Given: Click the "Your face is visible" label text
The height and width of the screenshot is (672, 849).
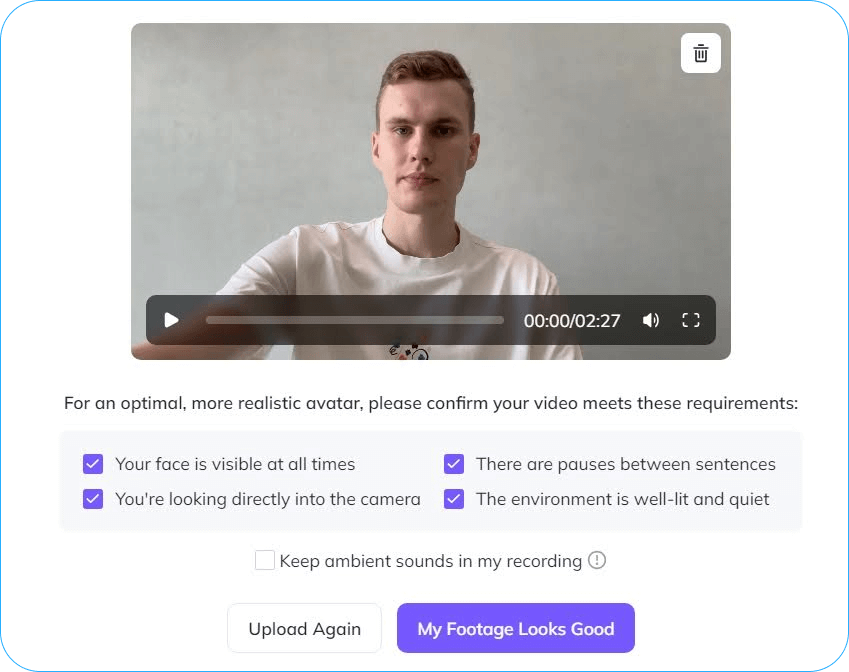Looking at the screenshot, I should (235, 464).
